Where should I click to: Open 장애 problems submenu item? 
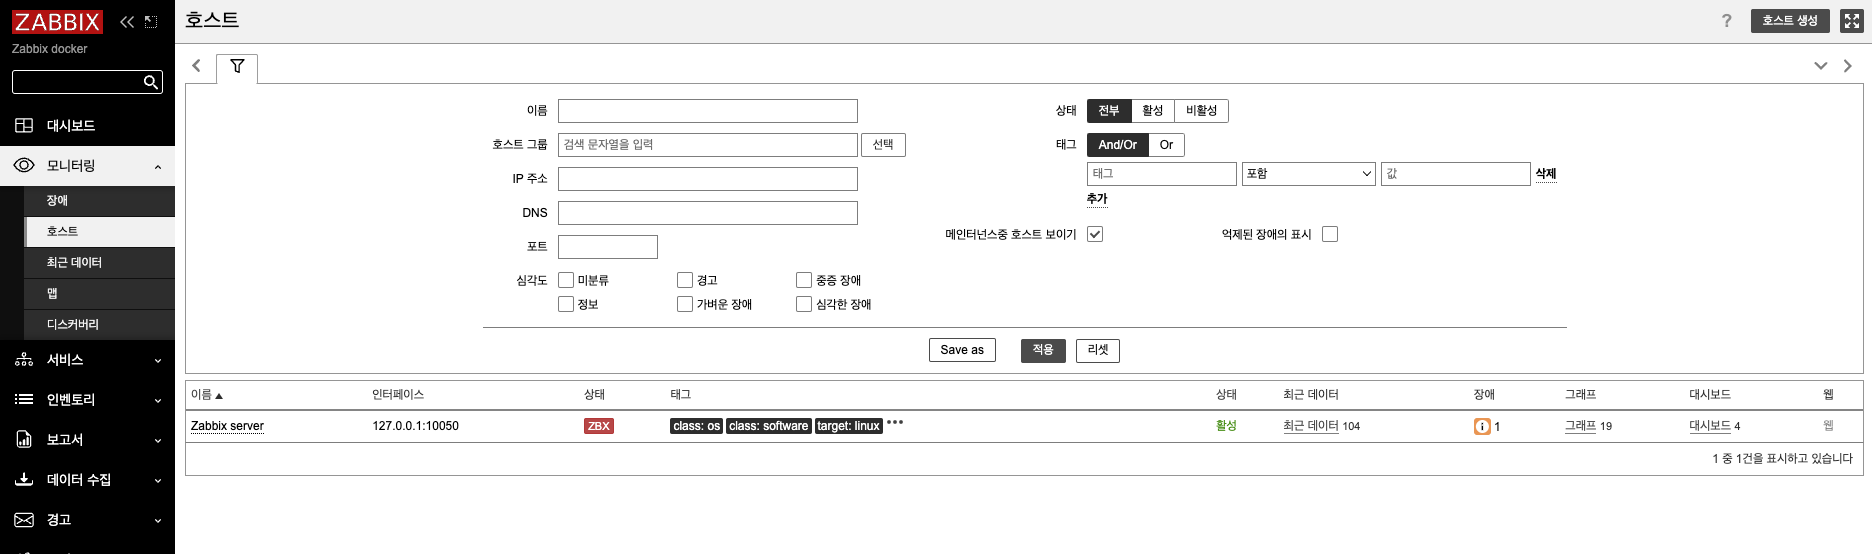point(99,201)
